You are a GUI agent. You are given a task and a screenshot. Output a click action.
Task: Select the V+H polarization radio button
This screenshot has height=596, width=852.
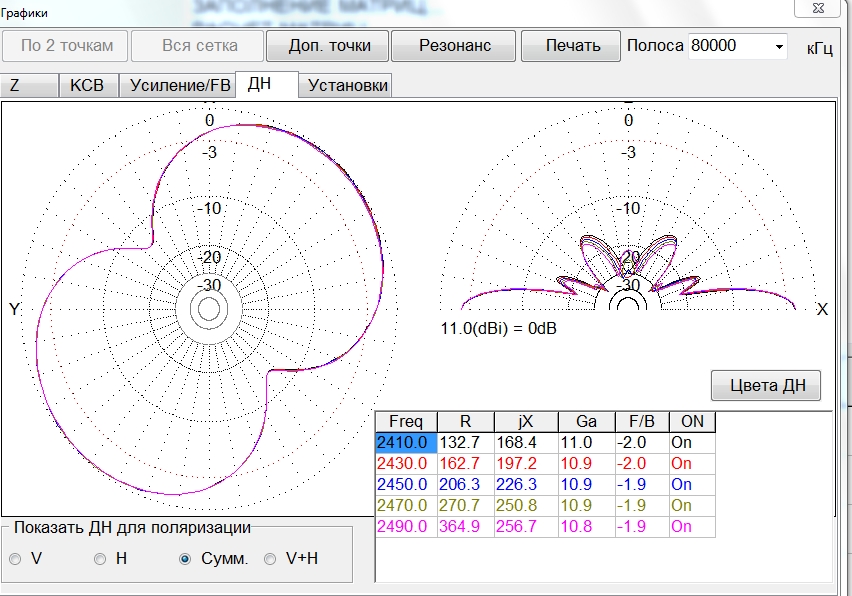(270, 560)
